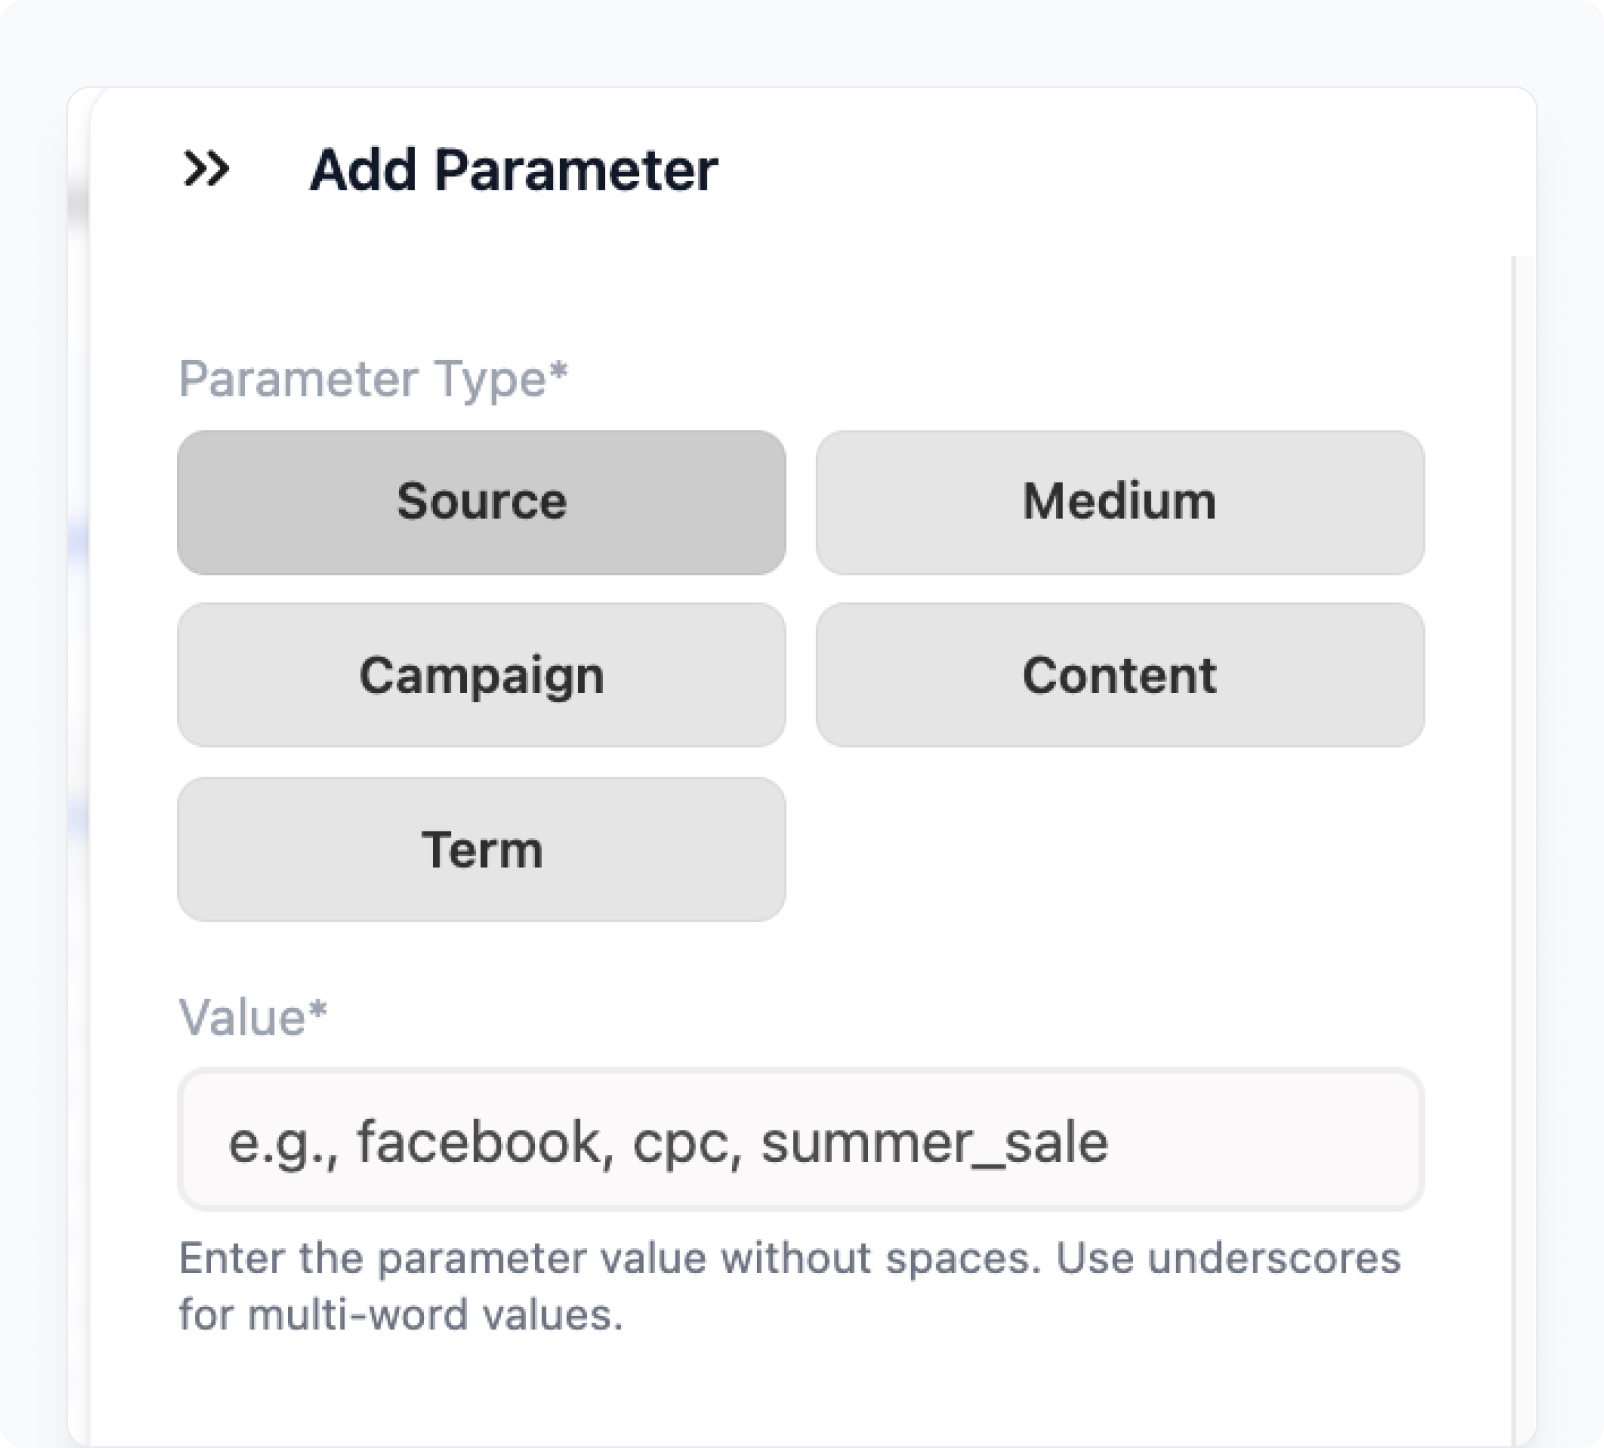This screenshot has height=1448, width=1604.
Task: Activate the highlighted Source button
Action: click(481, 502)
